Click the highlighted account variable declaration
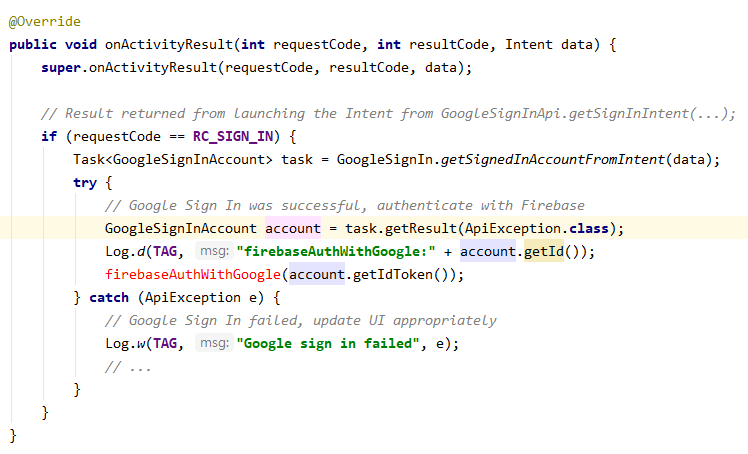Viewport: 748px width, 454px height. click(293, 228)
